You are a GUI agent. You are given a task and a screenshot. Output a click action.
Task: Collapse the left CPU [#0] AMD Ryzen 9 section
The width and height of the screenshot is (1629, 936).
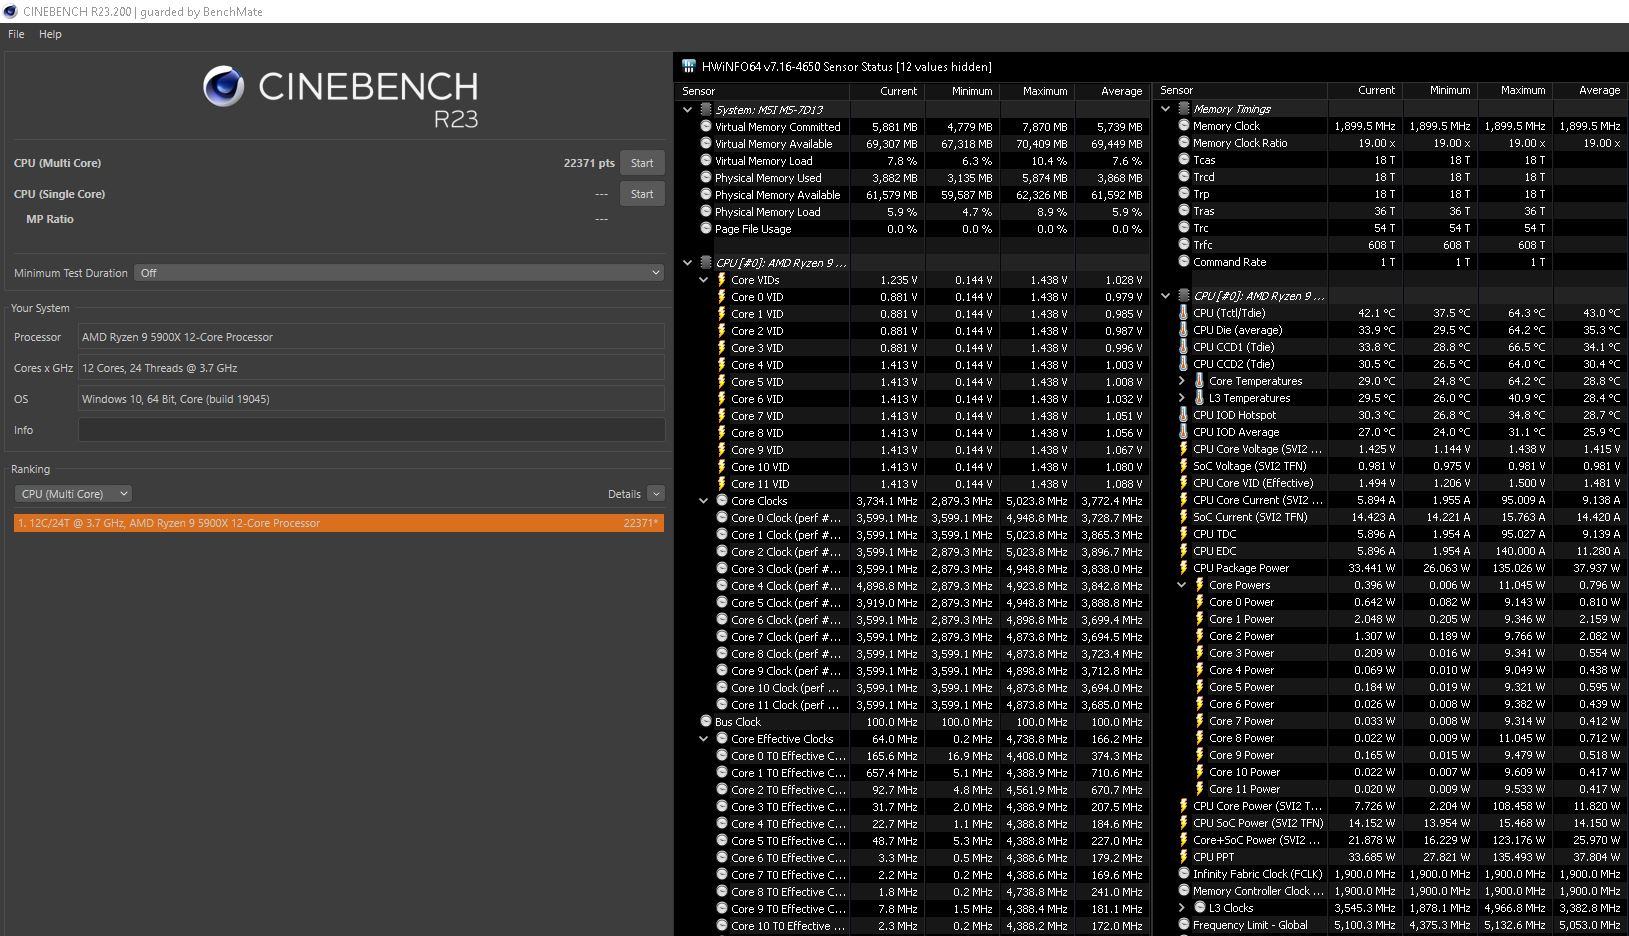click(687, 263)
